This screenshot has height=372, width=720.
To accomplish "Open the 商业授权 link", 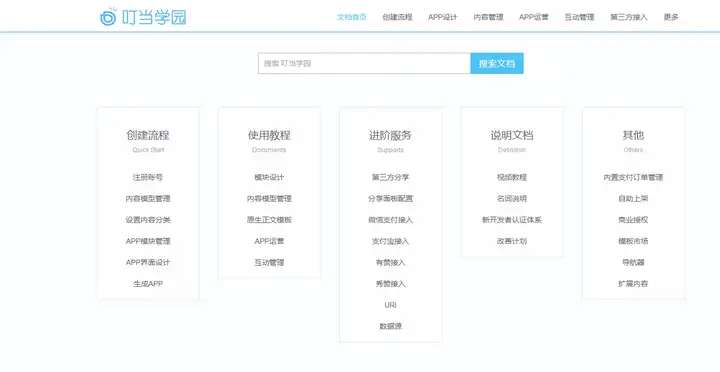I will [633, 220].
